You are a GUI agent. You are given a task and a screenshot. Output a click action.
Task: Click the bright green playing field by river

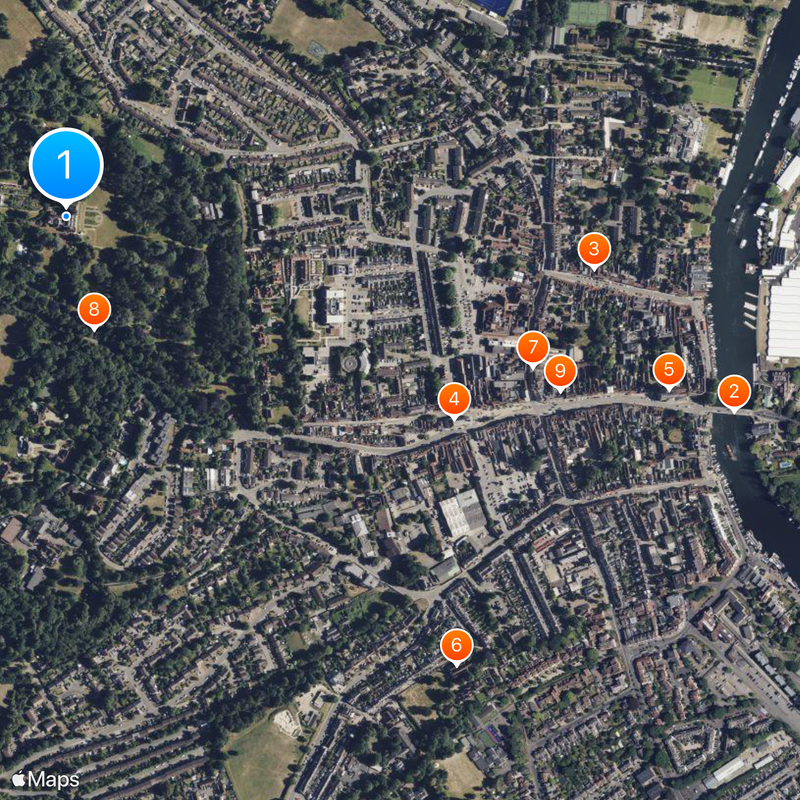tap(711, 88)
